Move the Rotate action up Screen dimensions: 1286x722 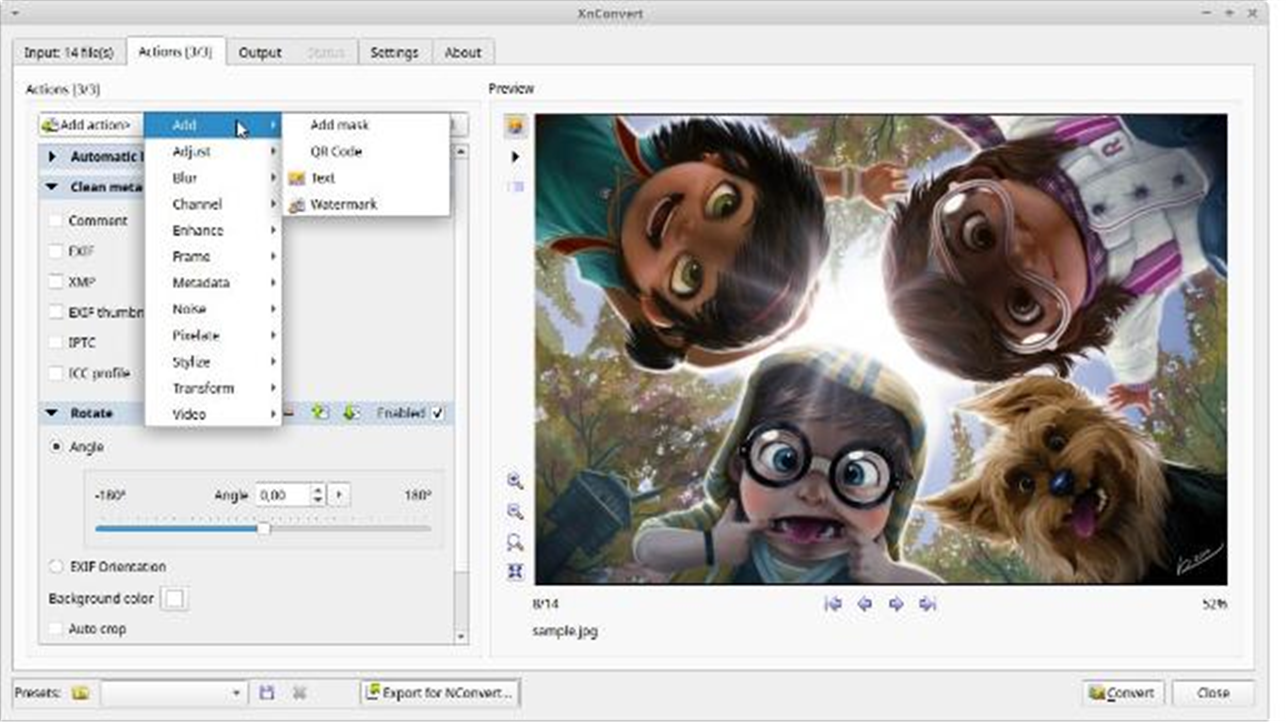(320, 412)
